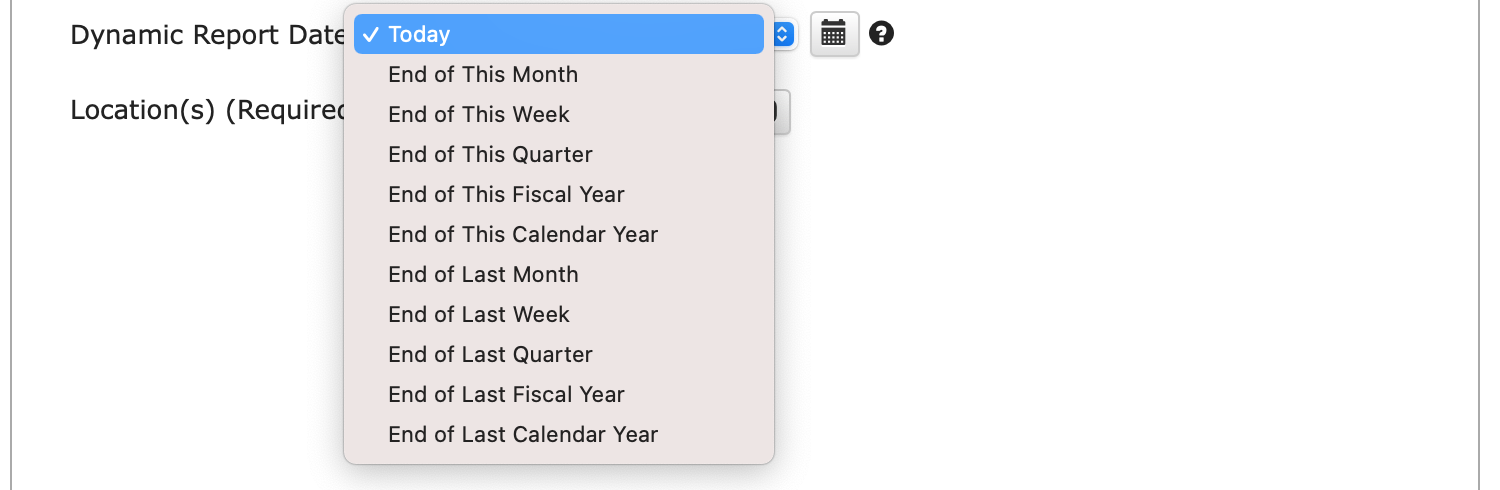Click blank padding below End of Last Calendar Year

click(x=558, y=455)
